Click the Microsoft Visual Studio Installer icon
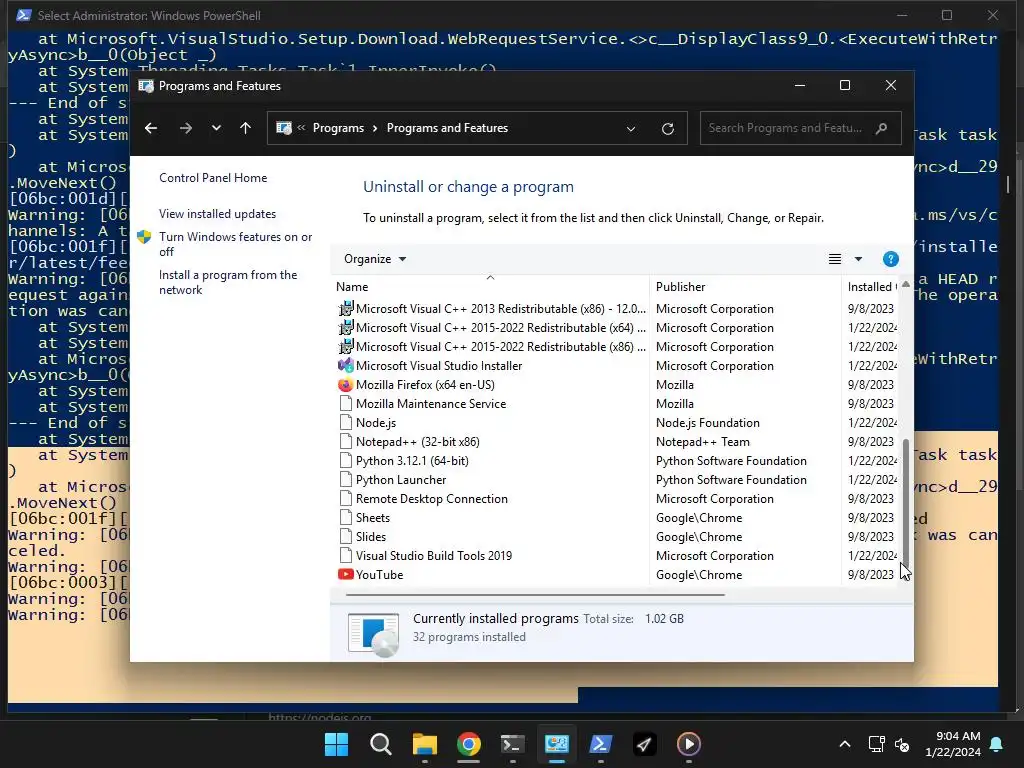This screenshot has height=768, width=1024. [345, 366]
